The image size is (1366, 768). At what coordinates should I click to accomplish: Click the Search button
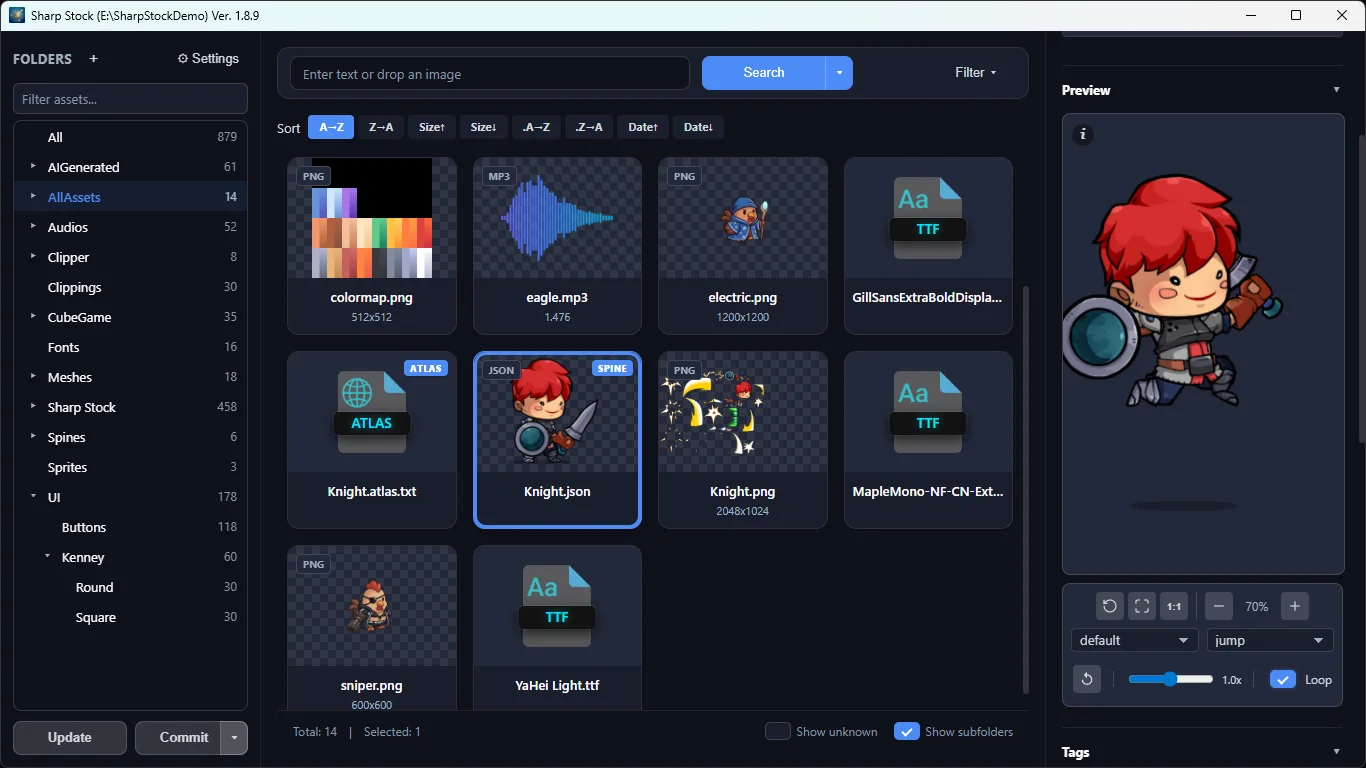[x=763, y=73]
